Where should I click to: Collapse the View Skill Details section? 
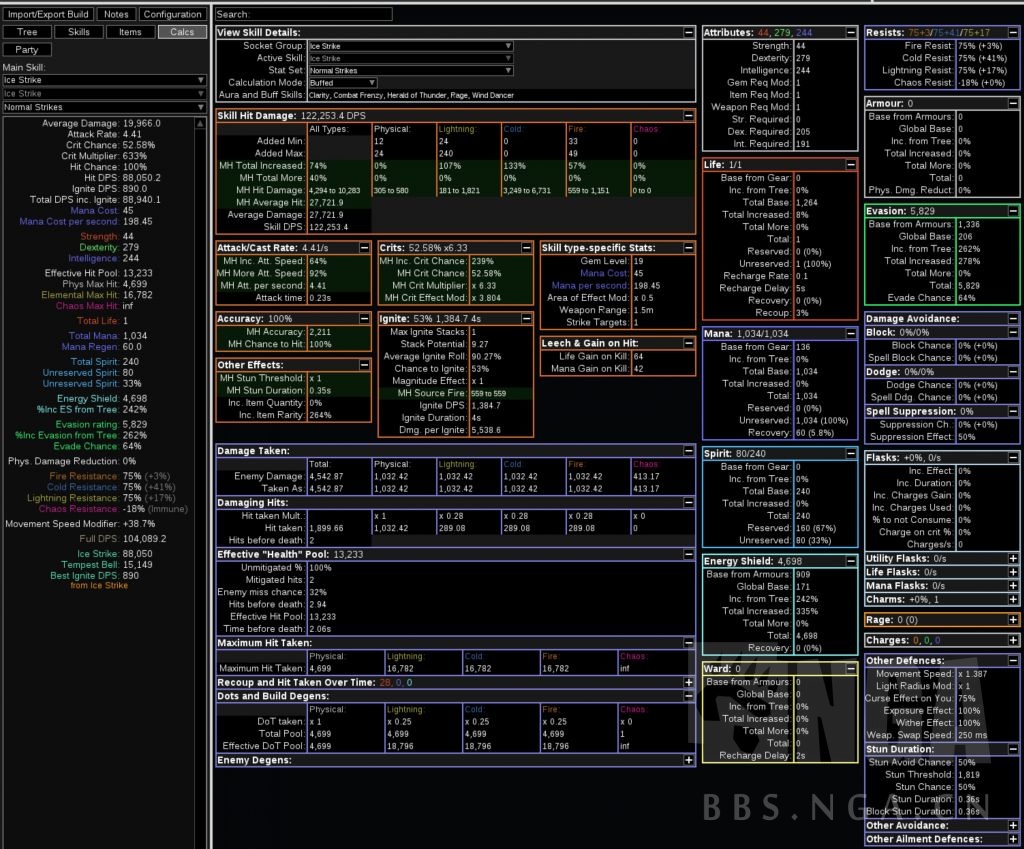click(689, 33)
